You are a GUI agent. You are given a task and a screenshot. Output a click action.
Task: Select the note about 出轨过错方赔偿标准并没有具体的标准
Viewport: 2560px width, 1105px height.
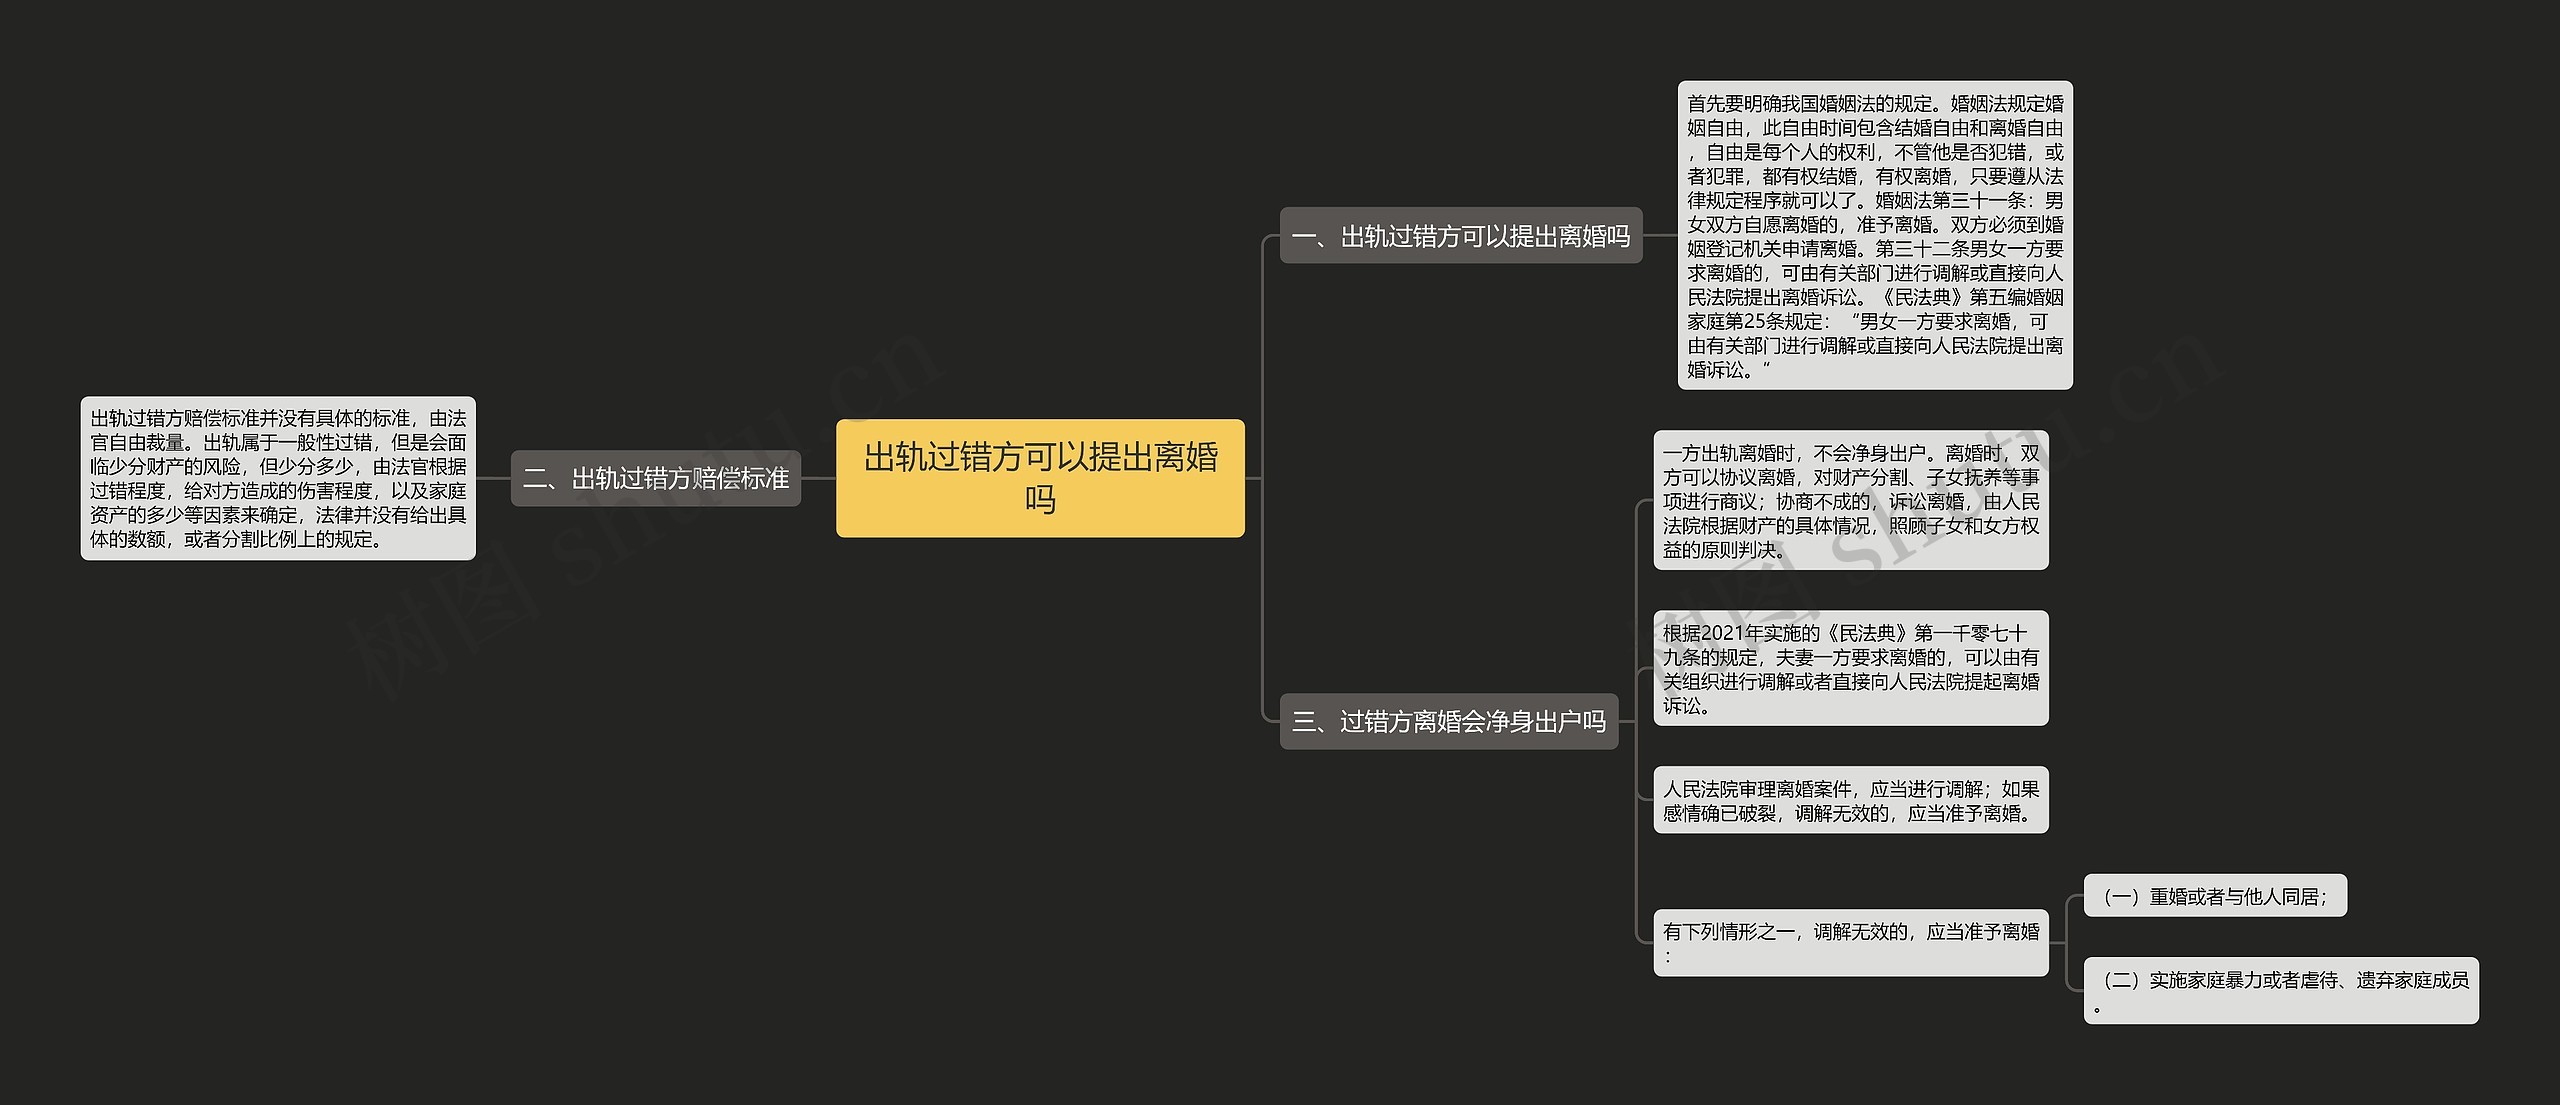[278, 478]
